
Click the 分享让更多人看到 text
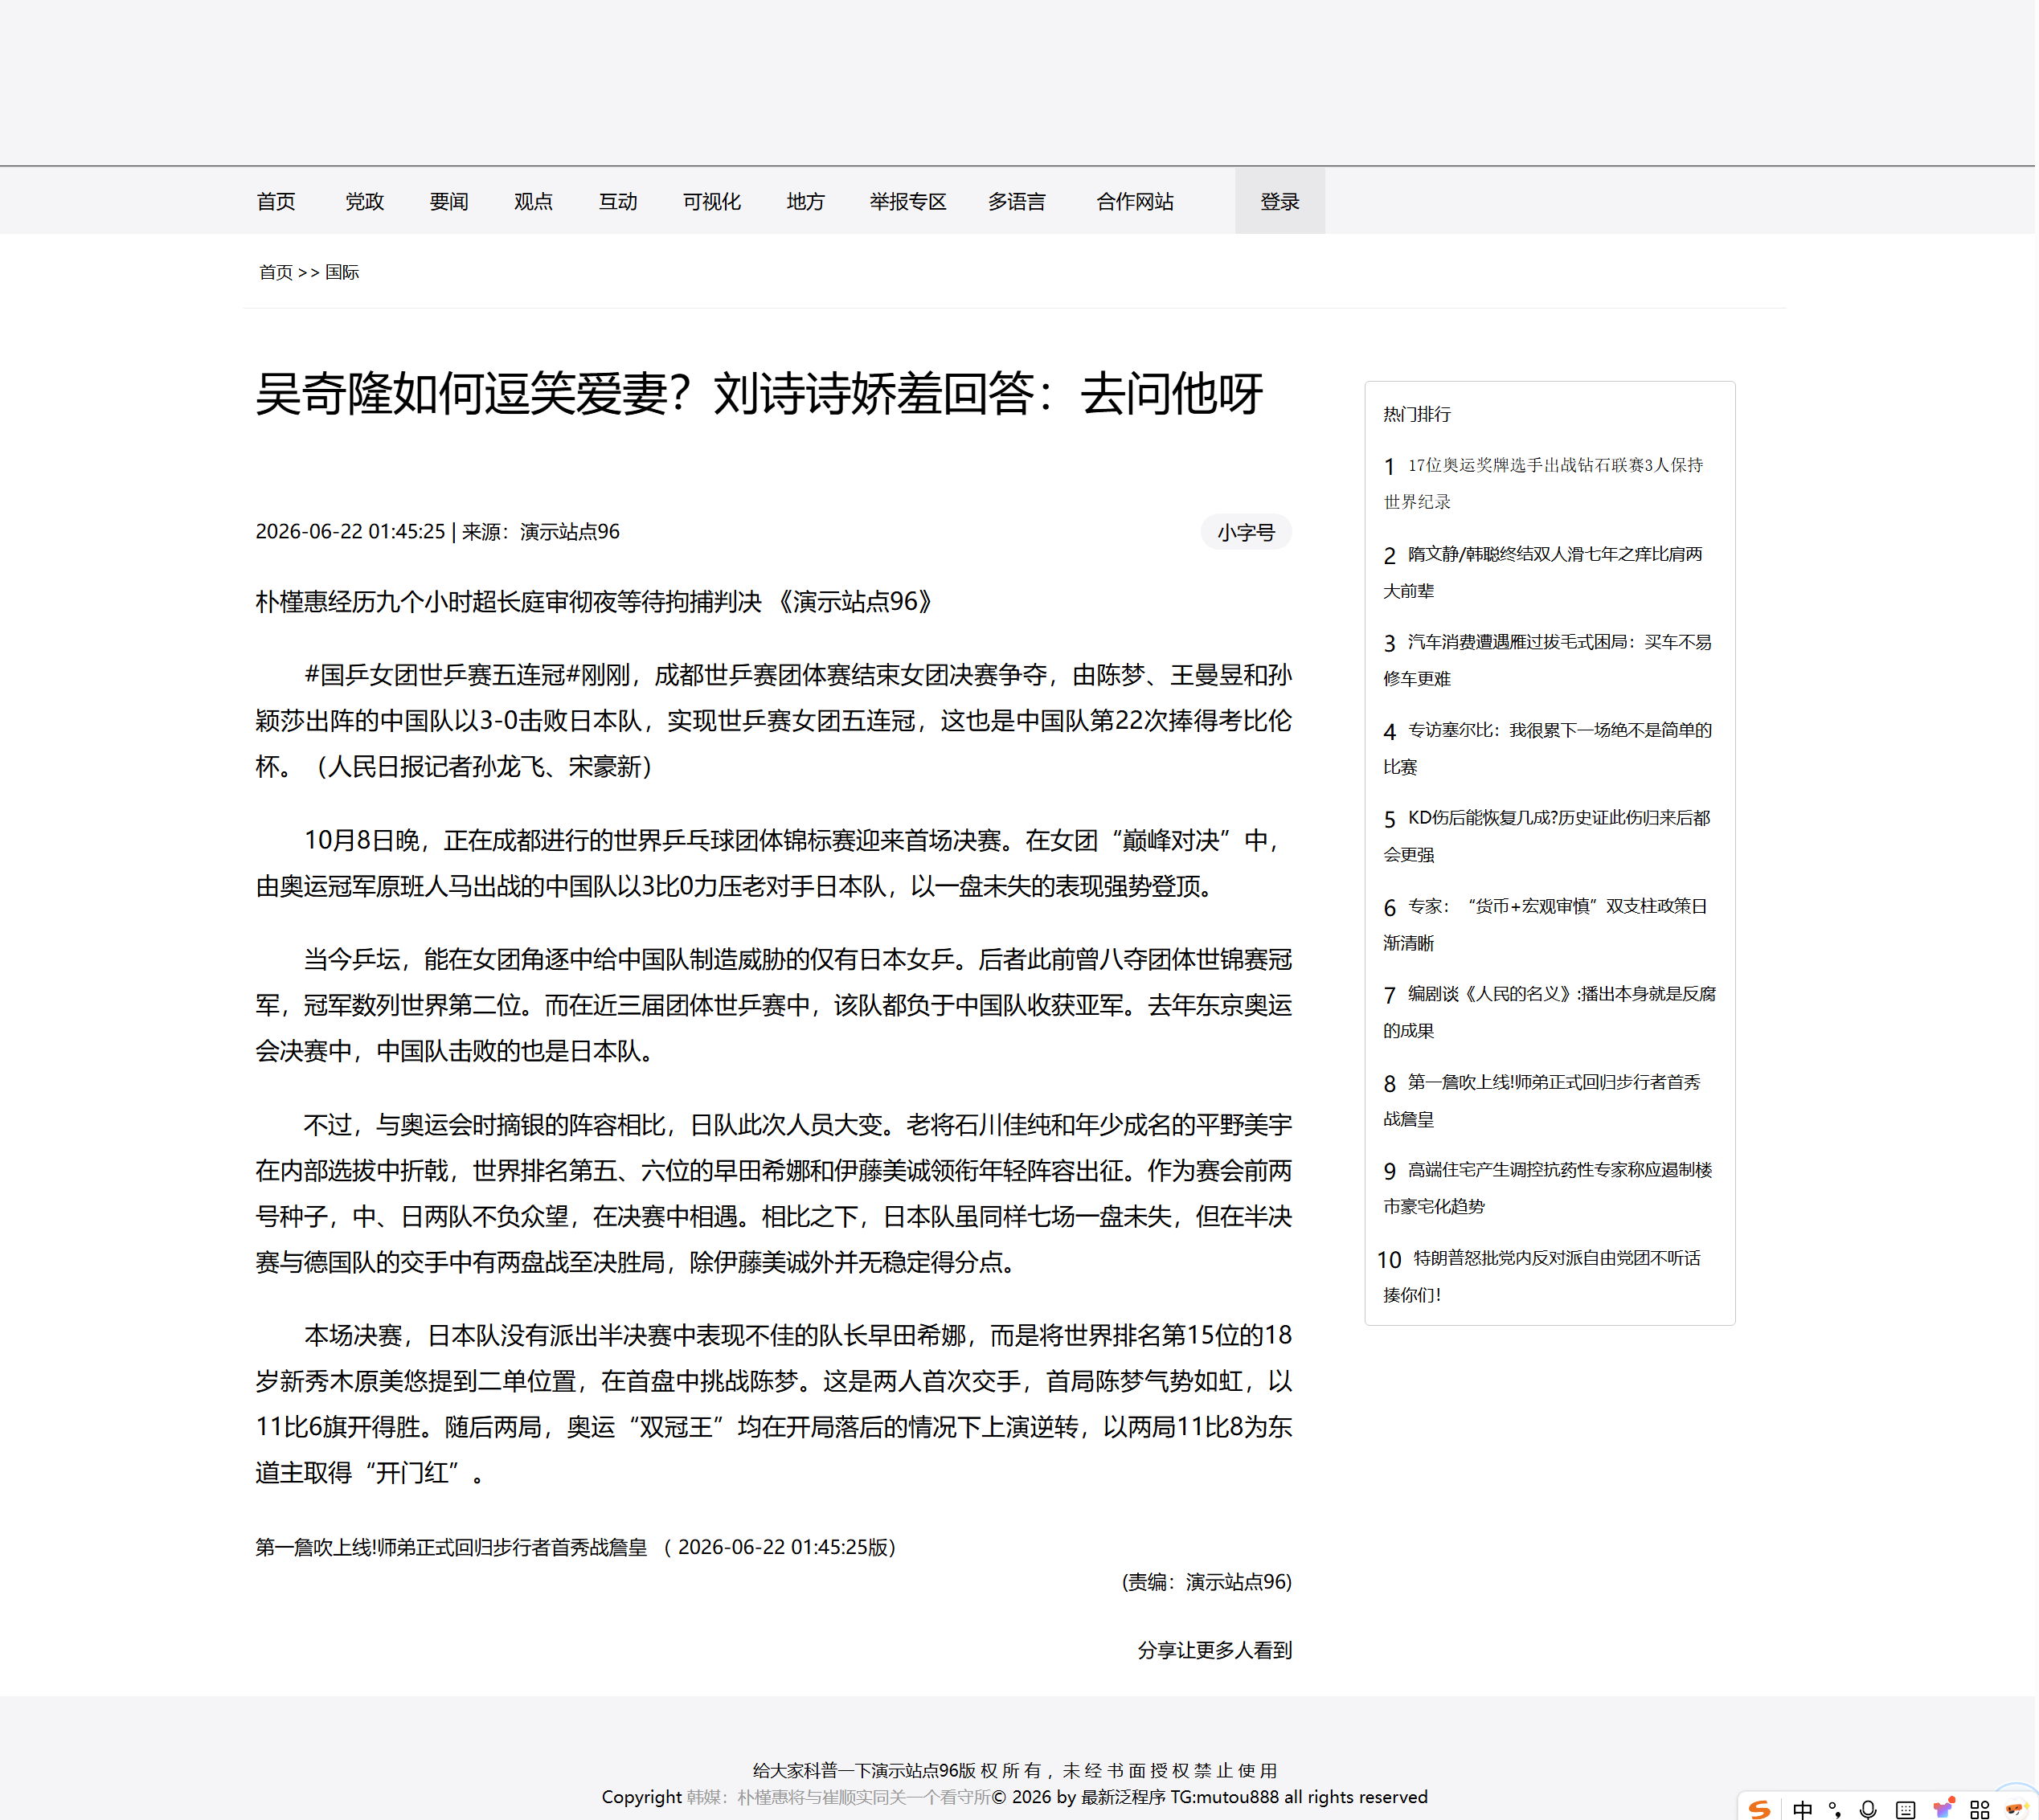(1215, 1650)
